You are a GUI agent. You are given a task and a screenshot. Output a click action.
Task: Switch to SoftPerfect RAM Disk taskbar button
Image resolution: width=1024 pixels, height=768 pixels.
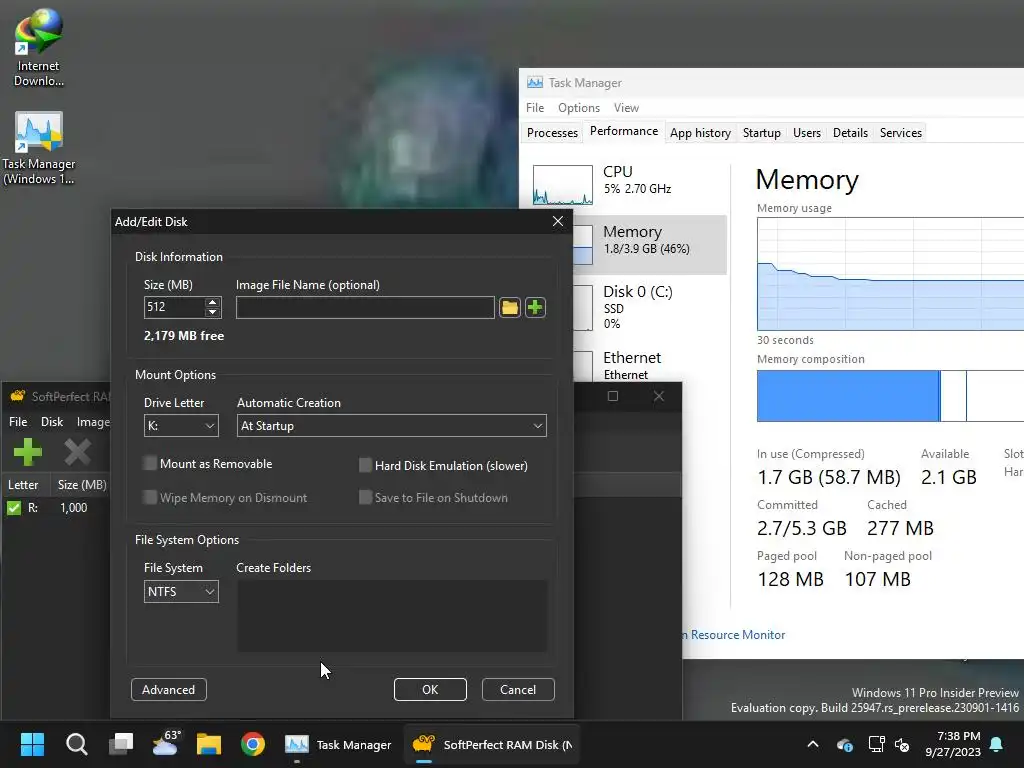(492, 744)
